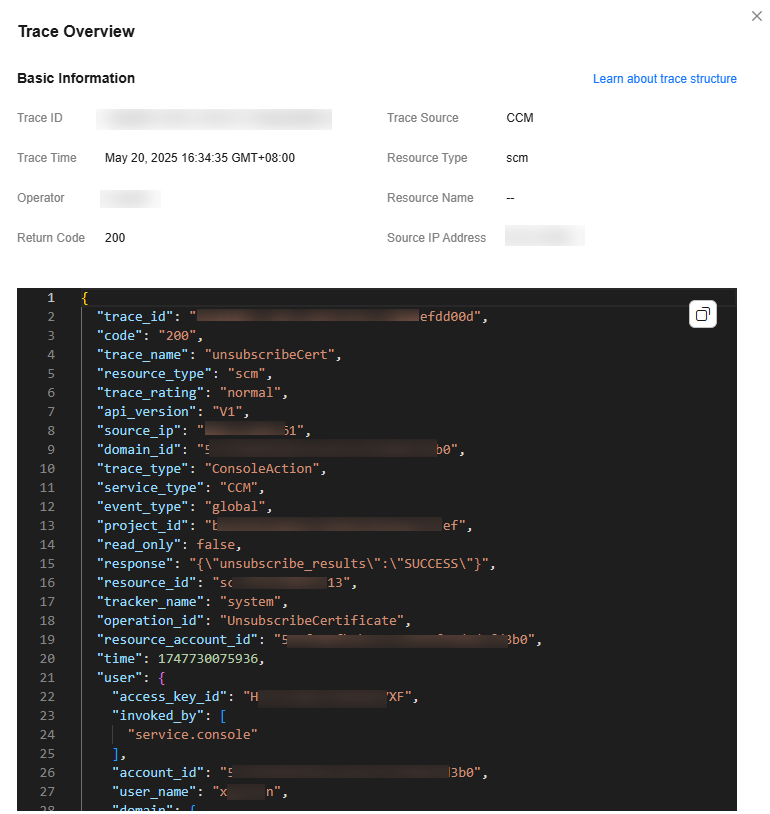Copy the trace JSON with the copy icon
770x814 pixels.
point(703,315)
